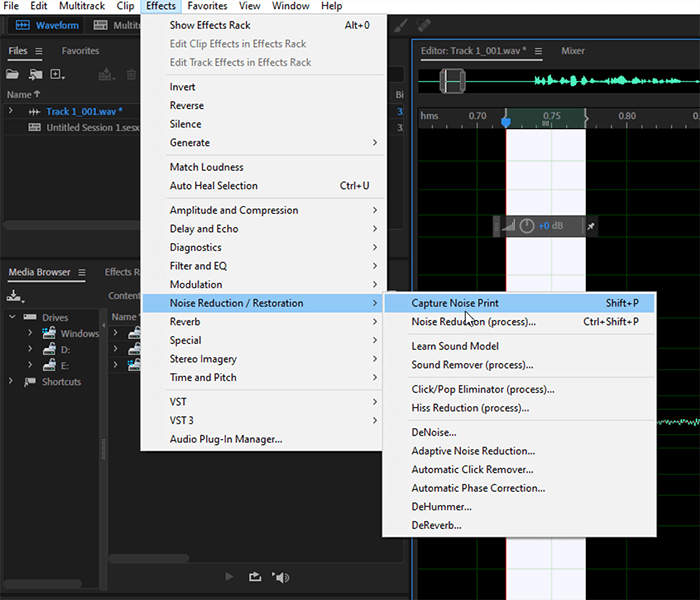Open the Favorites tab next to Files
This screenshot has height=600, width=700.
pos(80,51)
